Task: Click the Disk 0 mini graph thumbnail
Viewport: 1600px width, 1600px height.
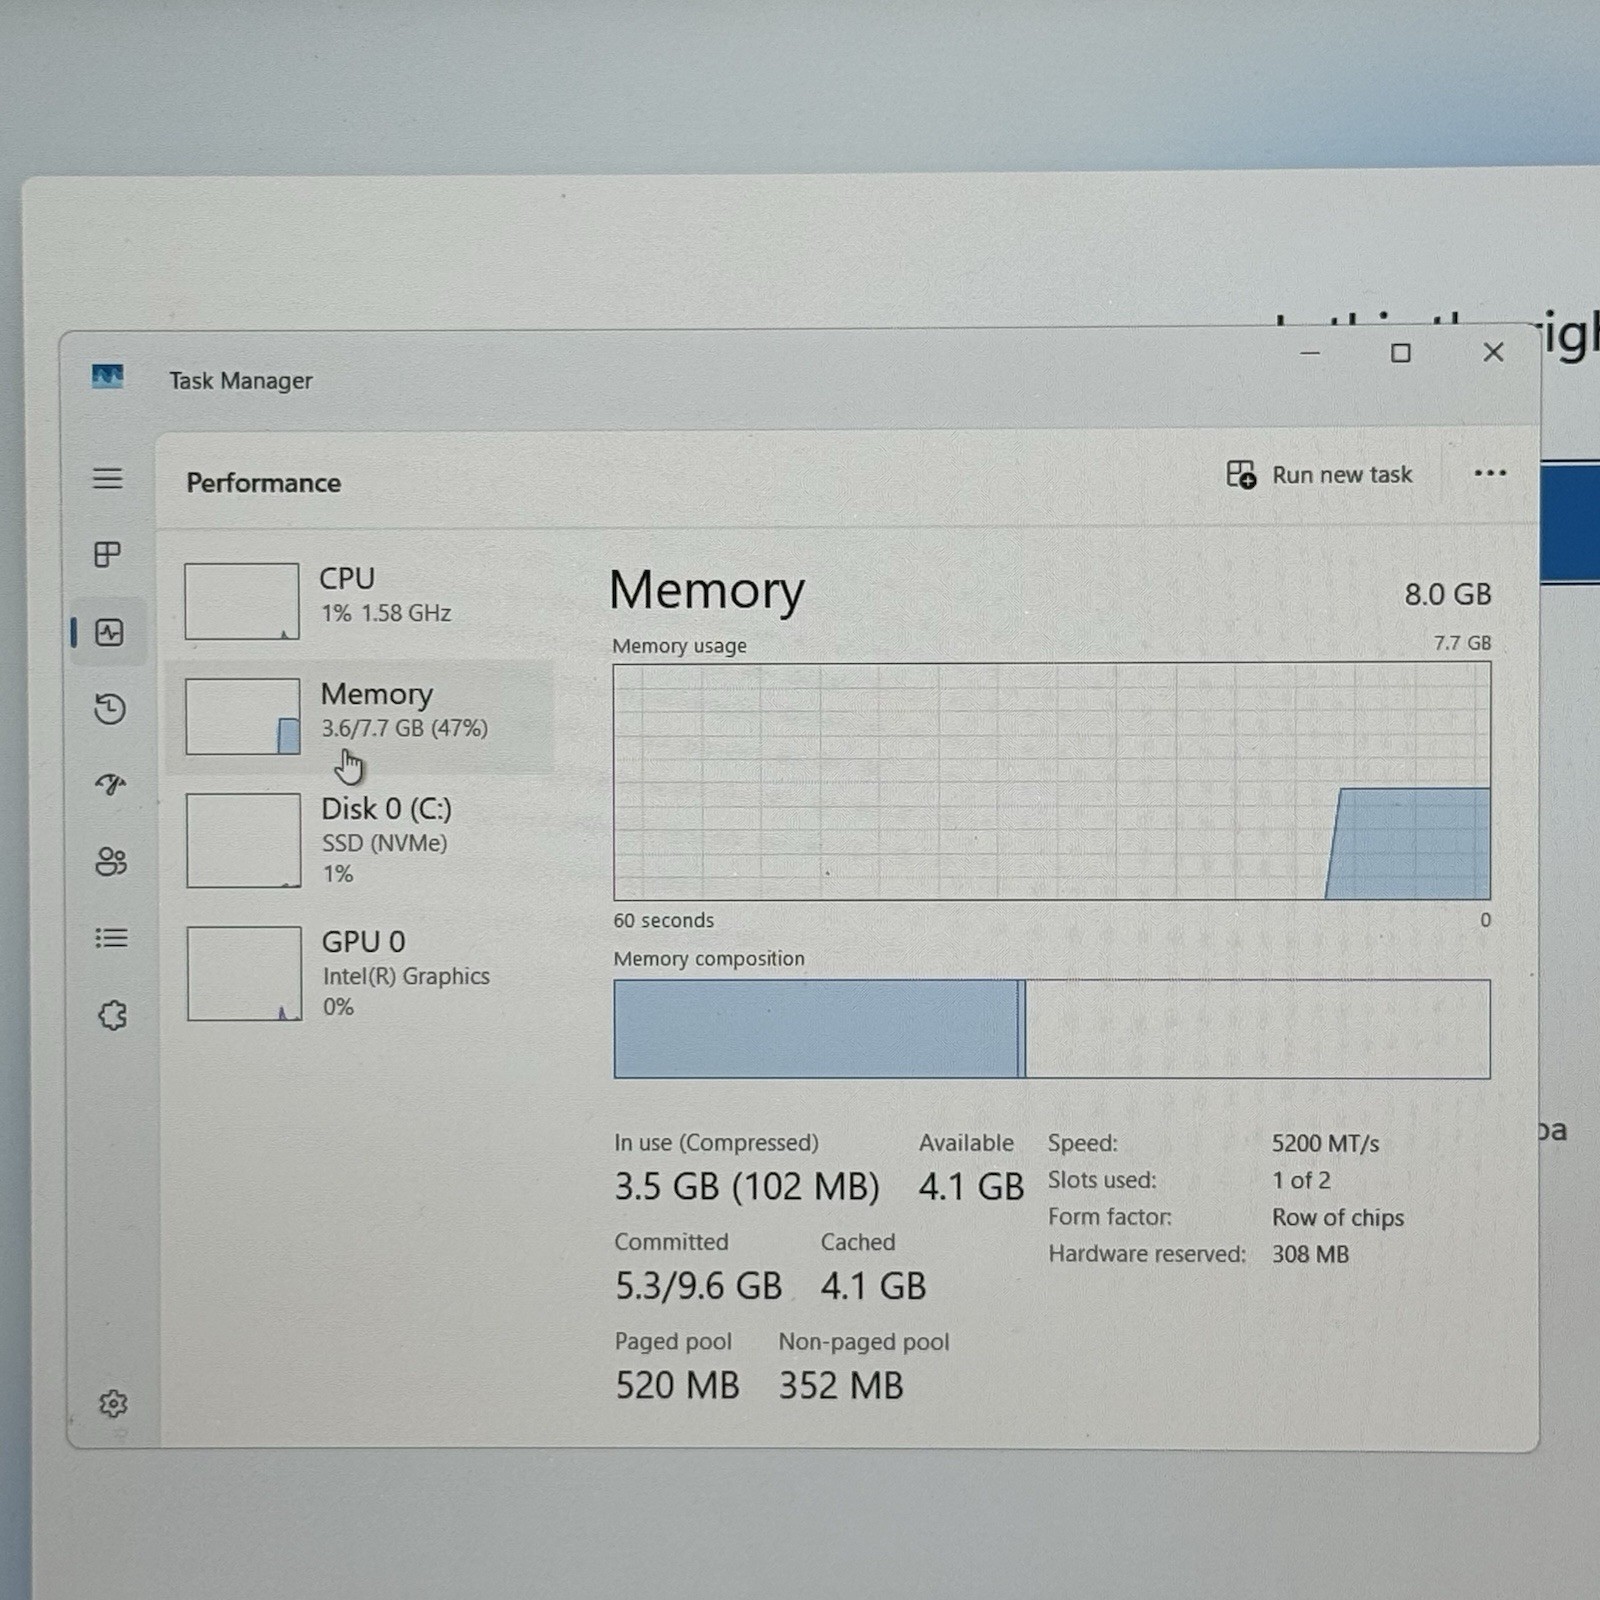Action: (x=243, y=840)
